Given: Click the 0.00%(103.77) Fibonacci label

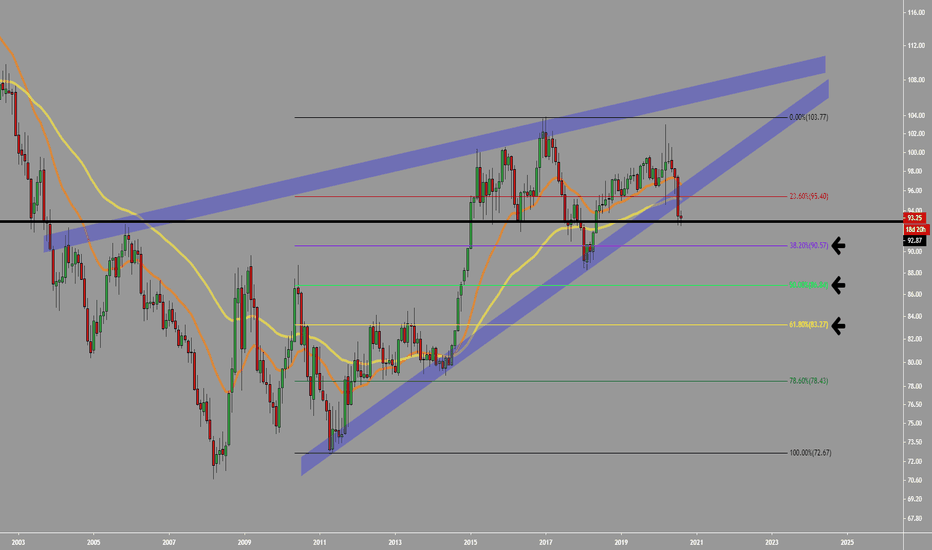Looking at the screenshot, I should (808, 117).
